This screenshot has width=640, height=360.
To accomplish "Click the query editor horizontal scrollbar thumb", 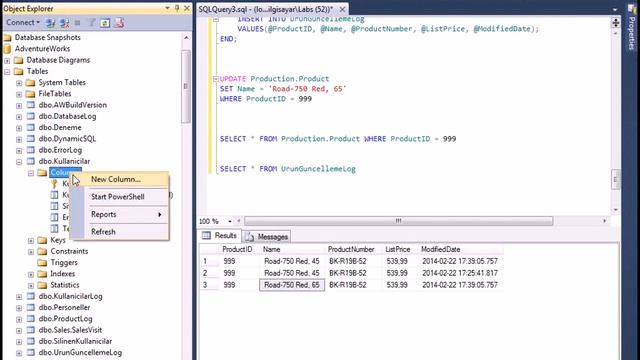I will pyautogui.click(x=398, y=221).
